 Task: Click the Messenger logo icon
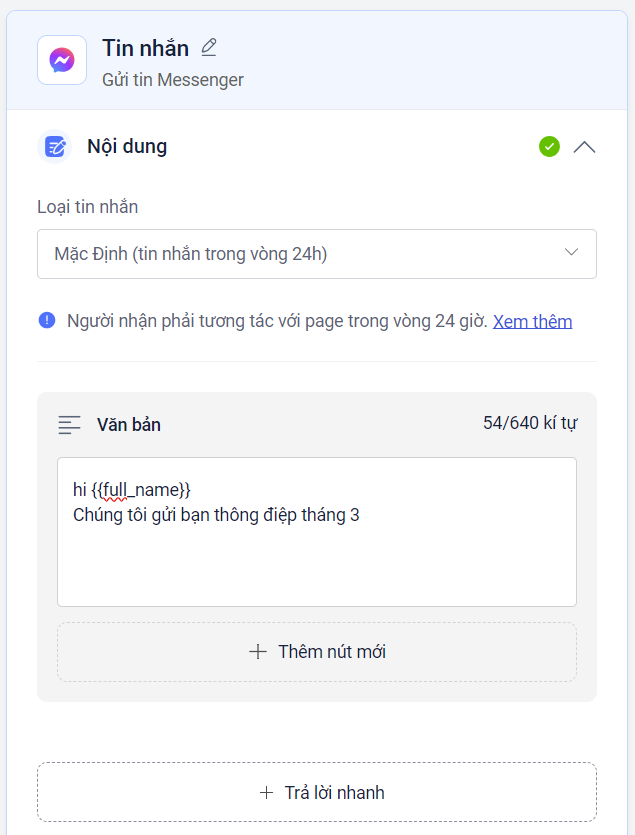point(62,60)
